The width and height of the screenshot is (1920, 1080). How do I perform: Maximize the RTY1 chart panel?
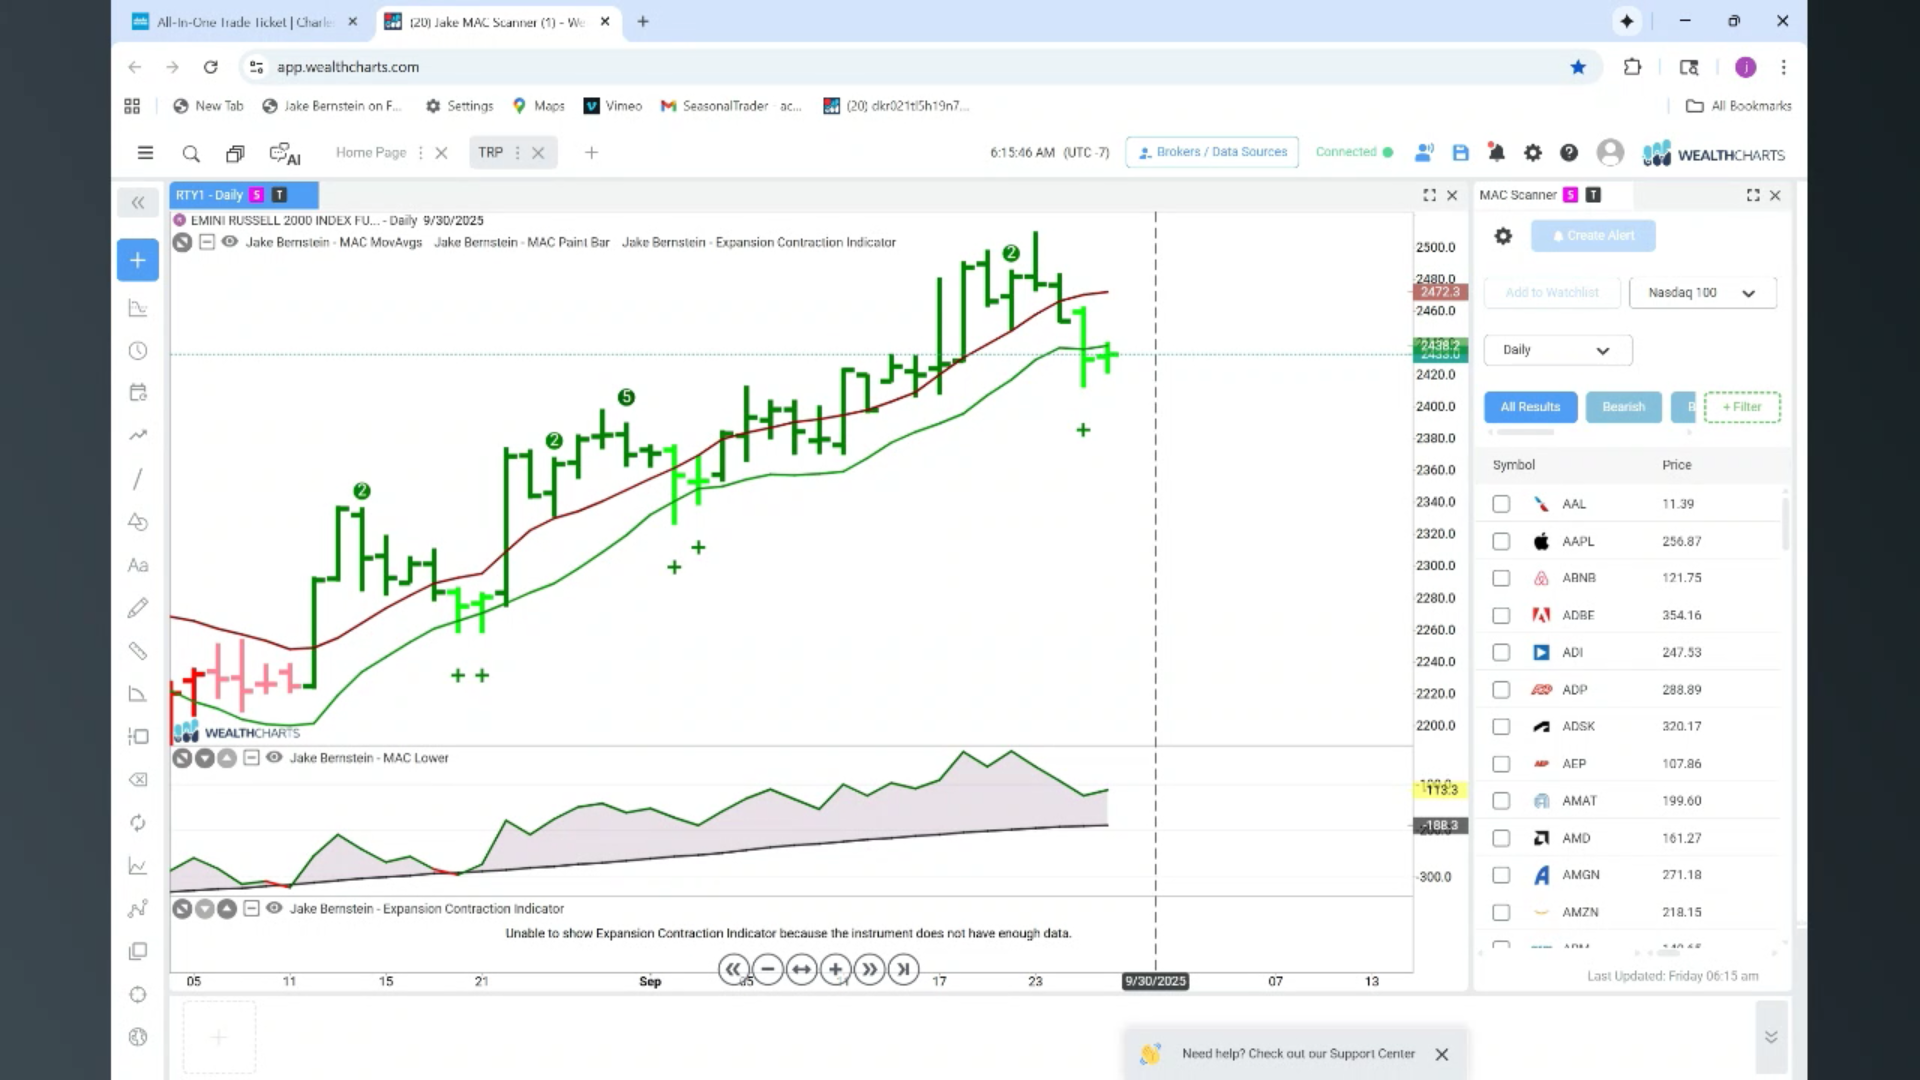(1429, 196)
